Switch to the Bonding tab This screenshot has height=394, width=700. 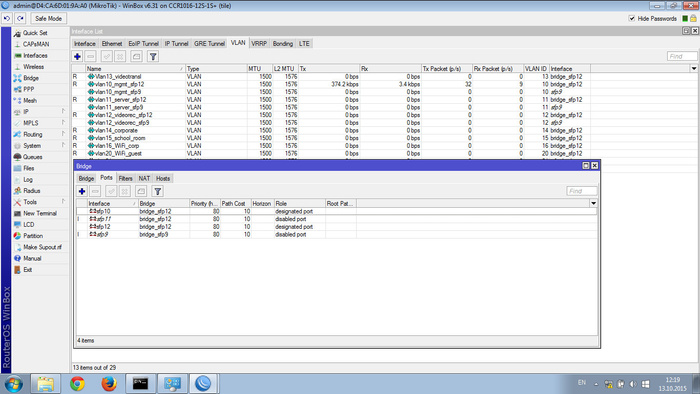point(283,44)
